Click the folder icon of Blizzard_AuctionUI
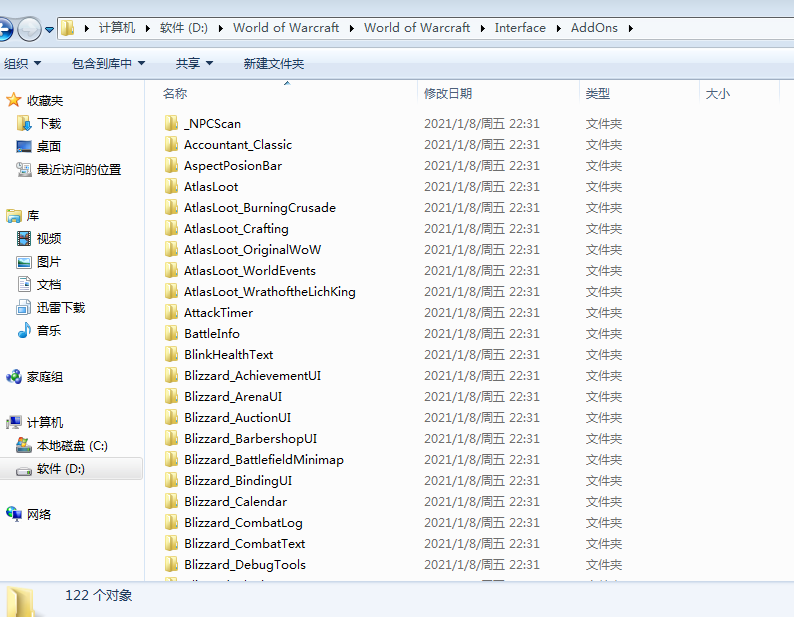Image resolution: width=794 pixels, height=617 pixels. click(x=172, y=418)
